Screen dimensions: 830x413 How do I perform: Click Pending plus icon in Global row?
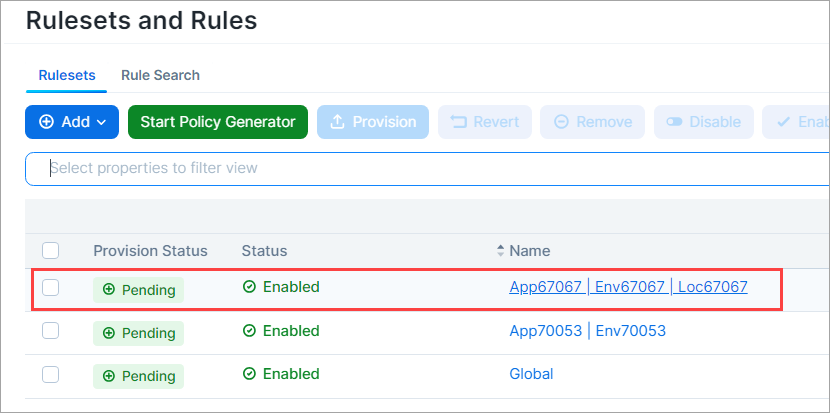pos(109,376)
